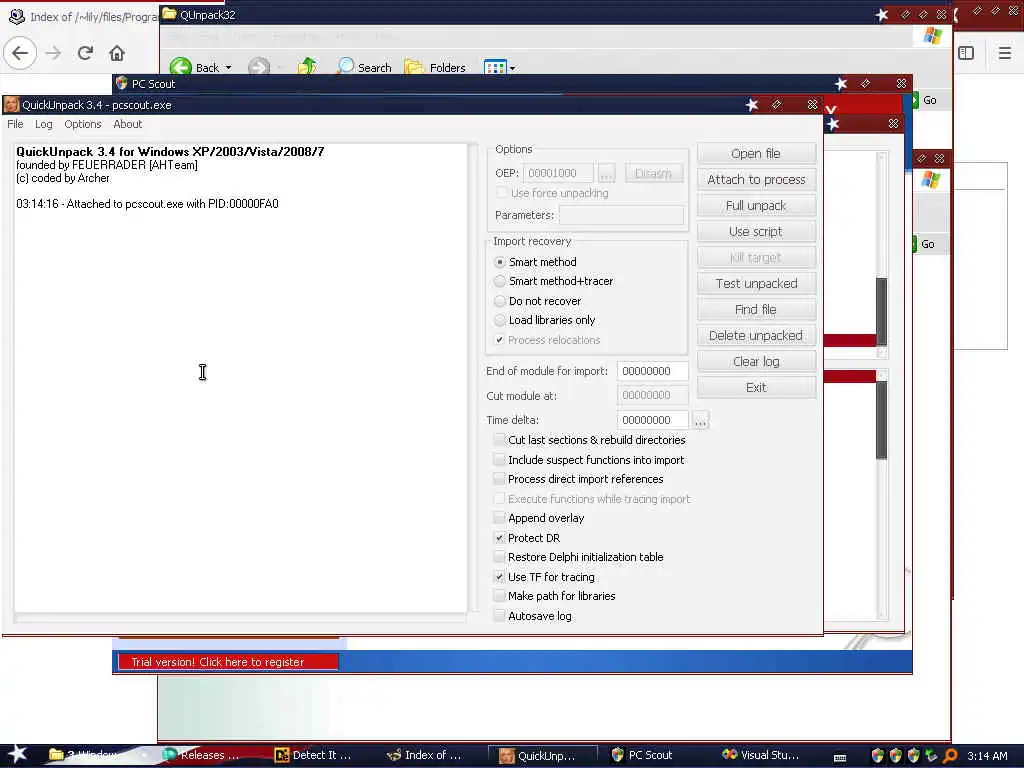Switch to Detect It taskbar item
Image resolution: width=1024 pixels, height=768 pixels.
313,755
